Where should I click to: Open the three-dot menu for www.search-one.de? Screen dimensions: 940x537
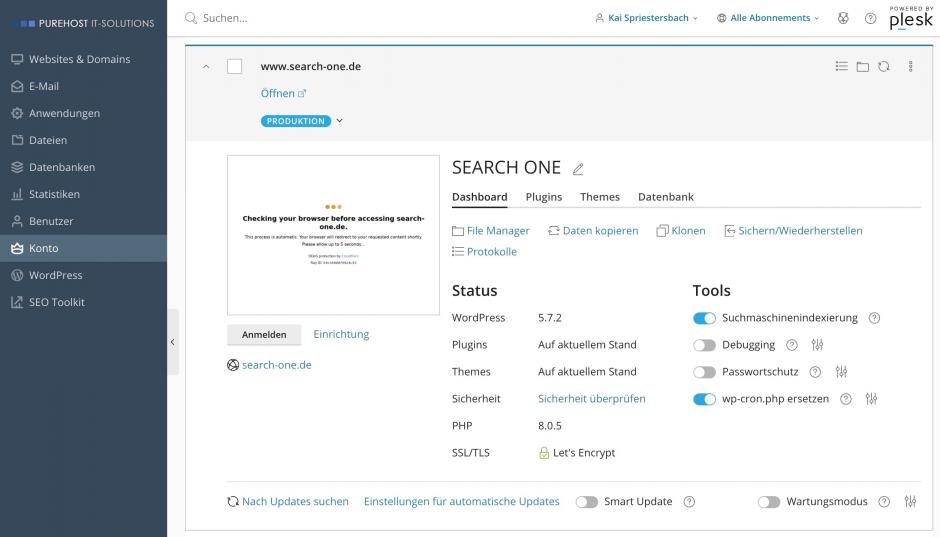(910, 67)
